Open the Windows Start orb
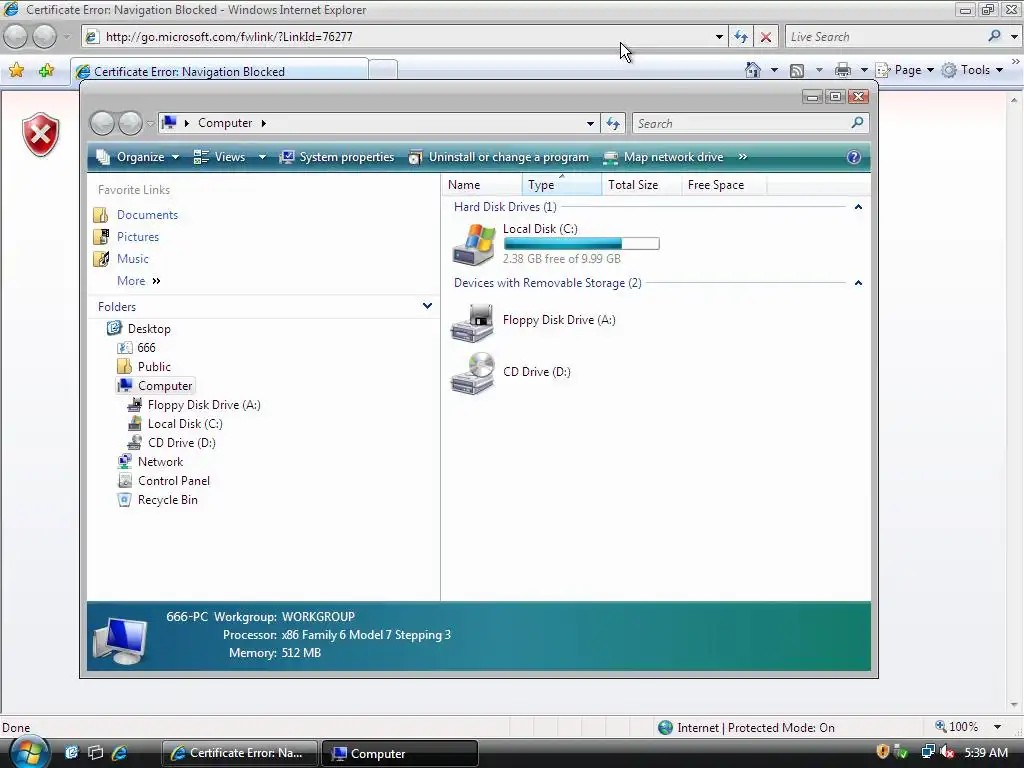1024x768 pixels. click(x=29, y=752)
